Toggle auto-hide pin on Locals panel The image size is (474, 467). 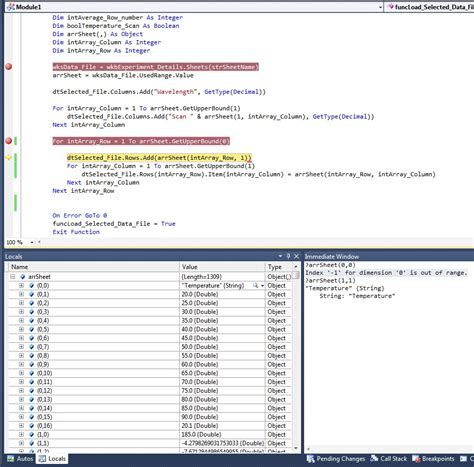click(x=288, y=256)
